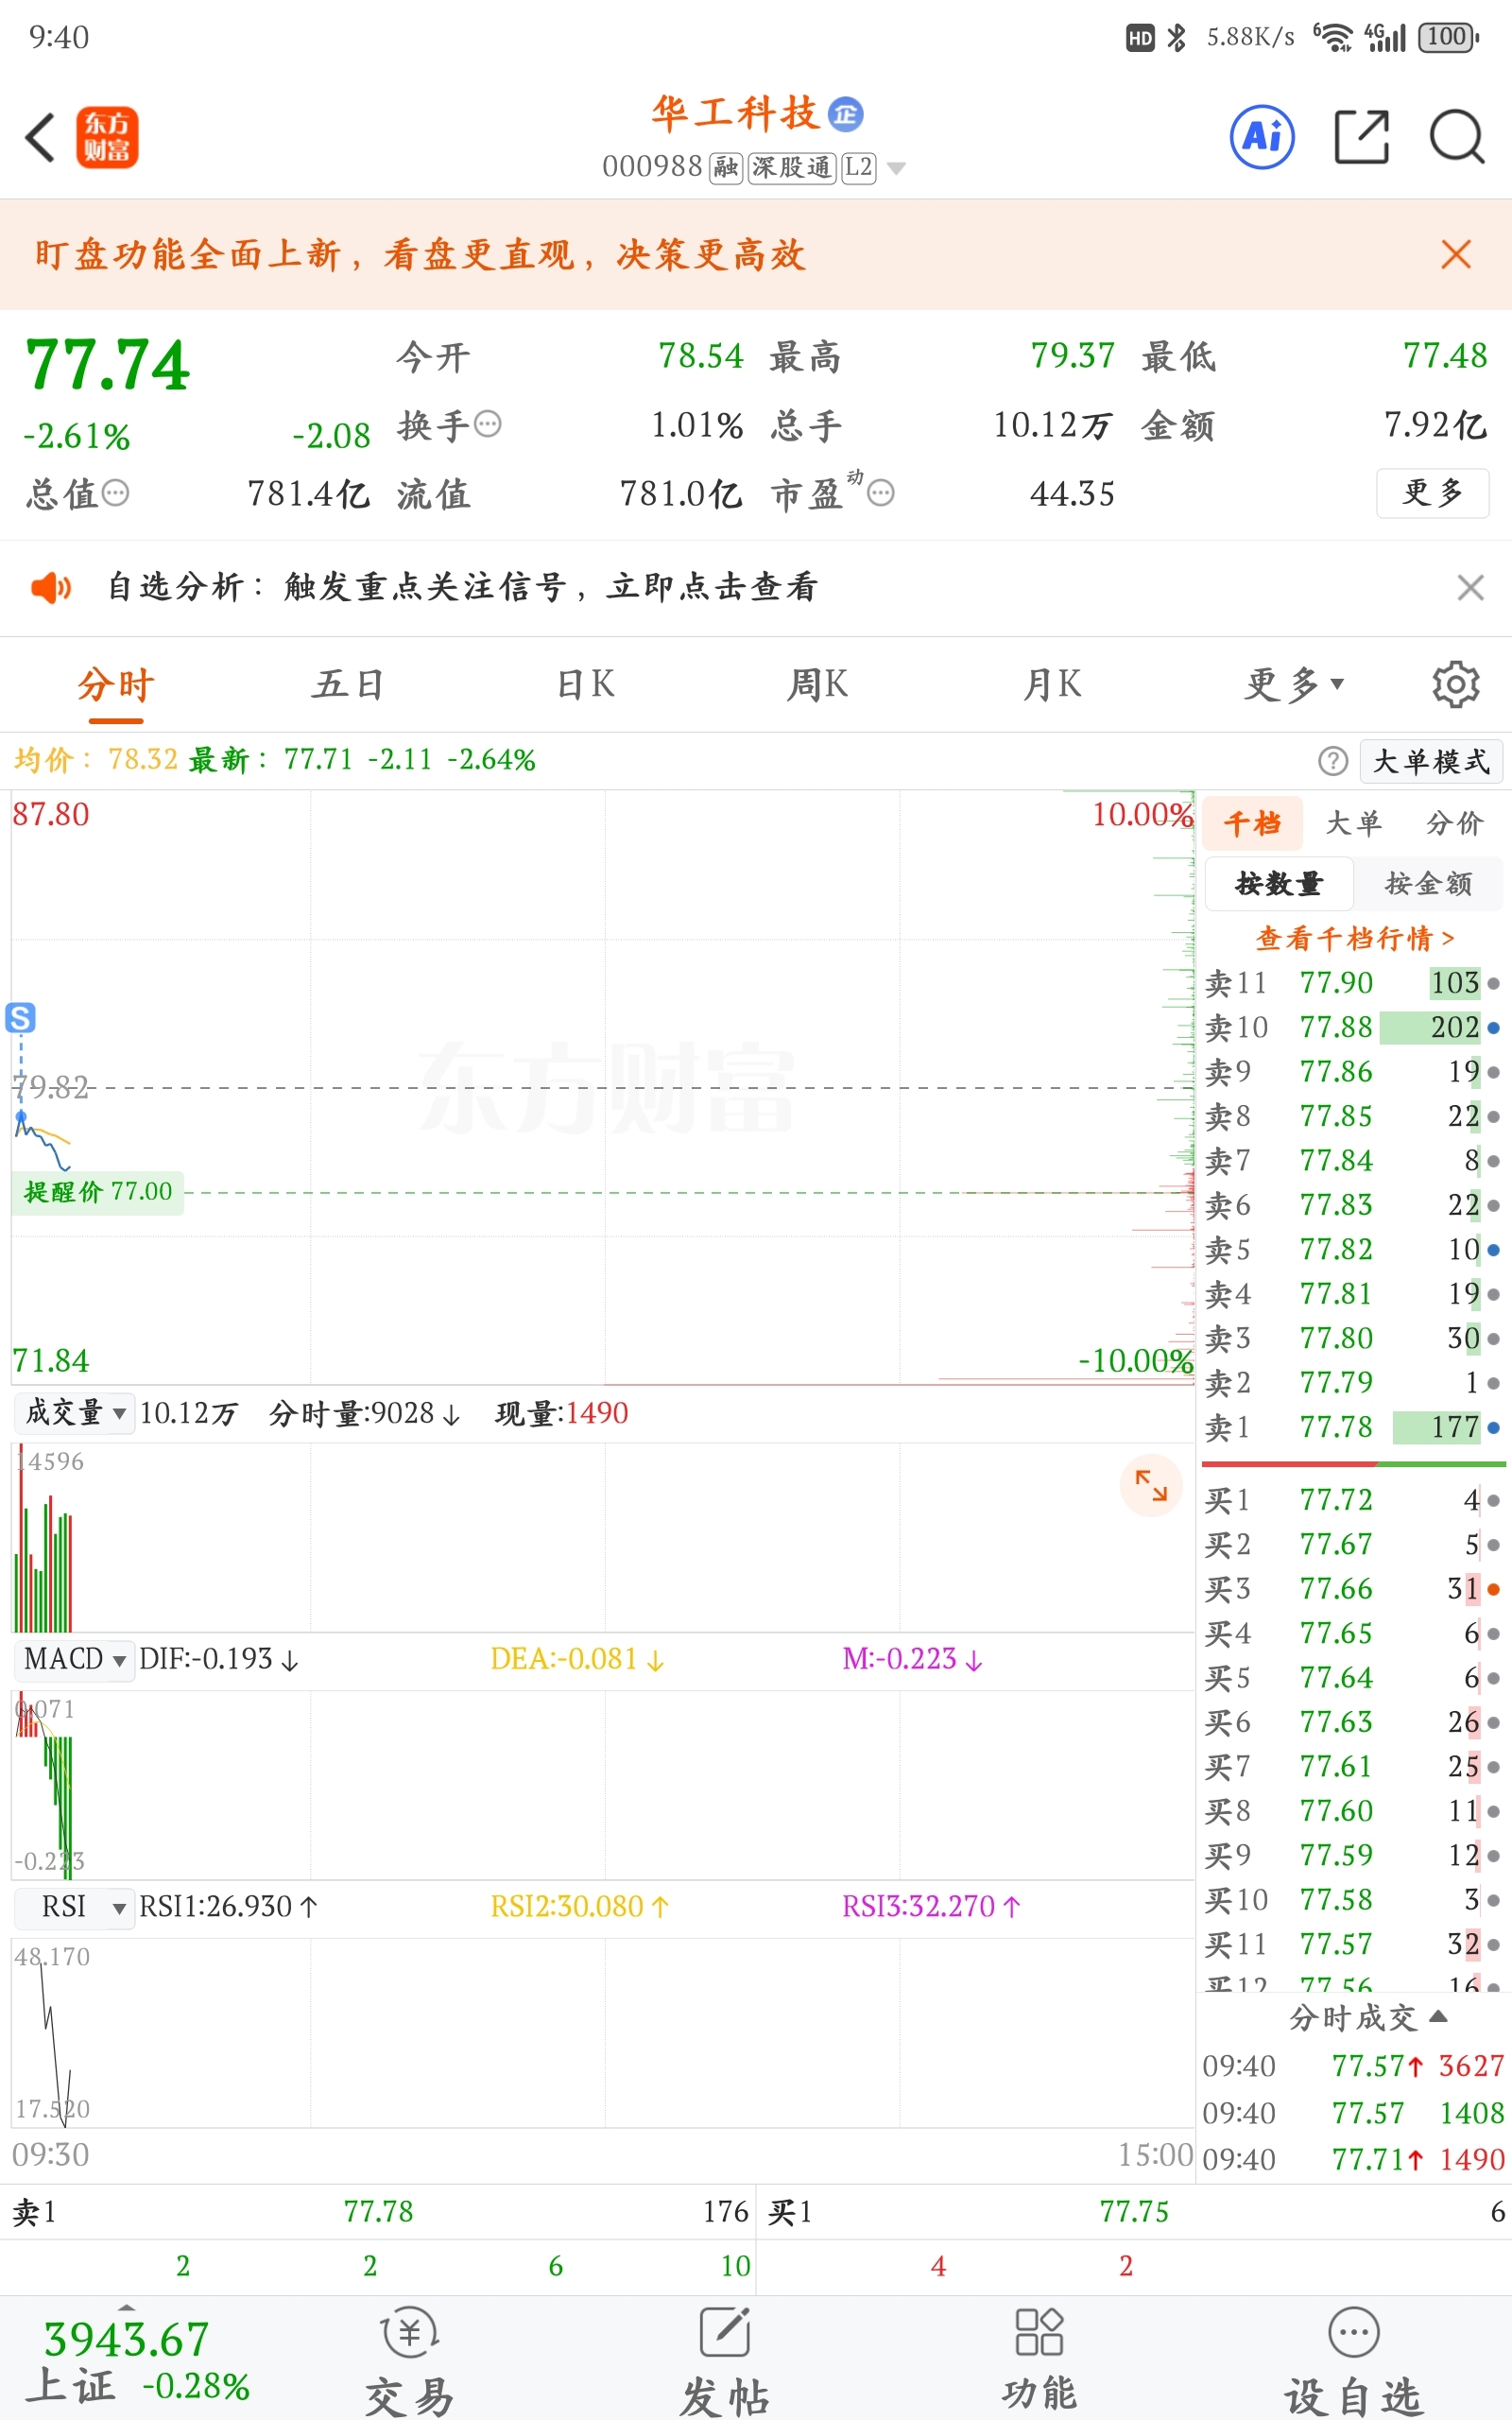Image resolution: width=1512 pixels, height=2420 pixels.
Task: Switch to 五日 chart tab
Action: [348, 684]
